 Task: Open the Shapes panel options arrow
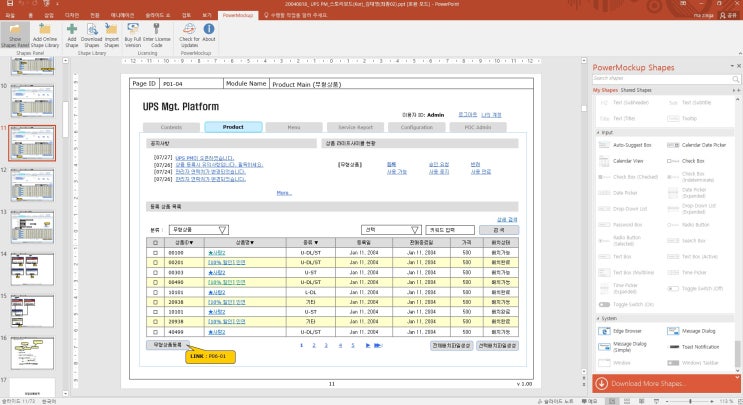[732, 66]
